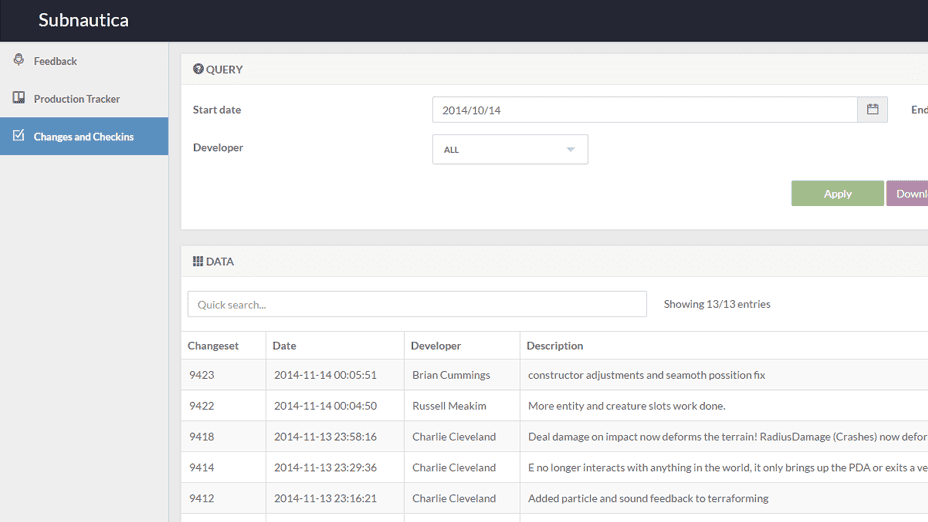This screenshot has height=522, width=928.
Task: Click date 2014-11-14 00:05:51
Action: click(326, 375)
